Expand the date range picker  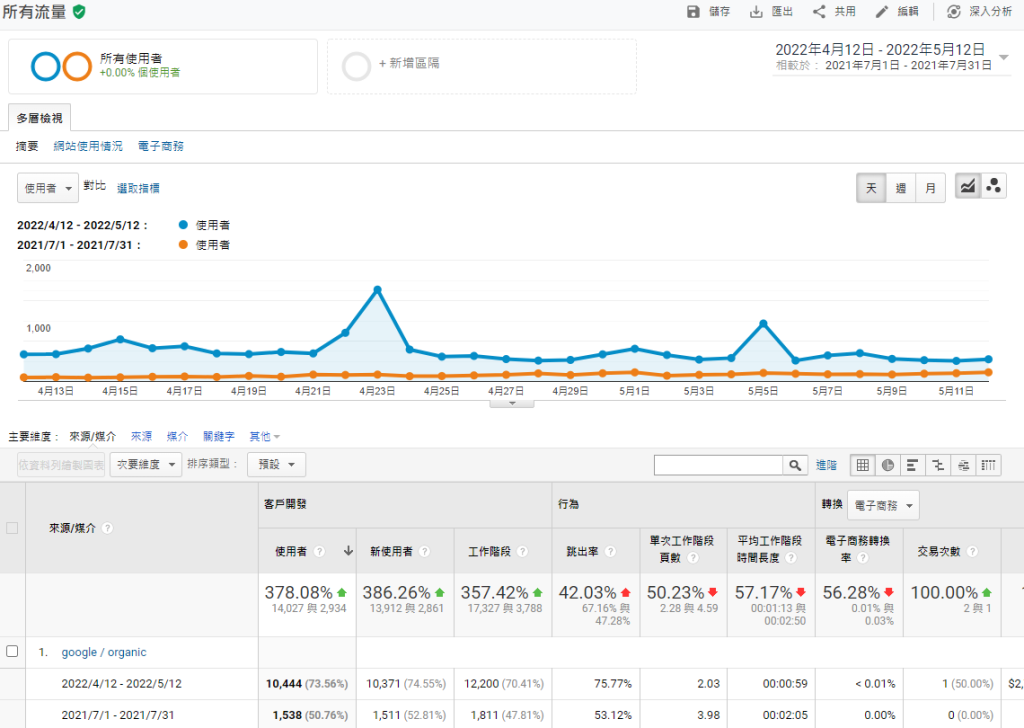click(1003, 57)
